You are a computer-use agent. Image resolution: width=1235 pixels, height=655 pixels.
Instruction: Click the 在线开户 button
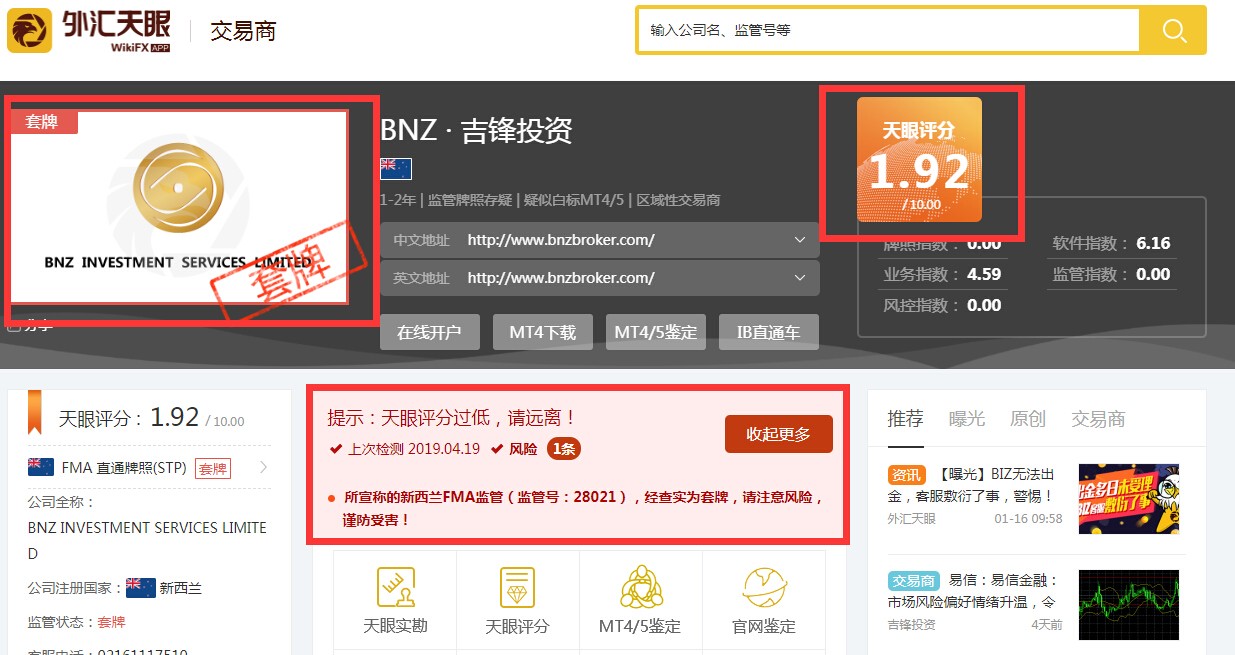click(429, 332)
